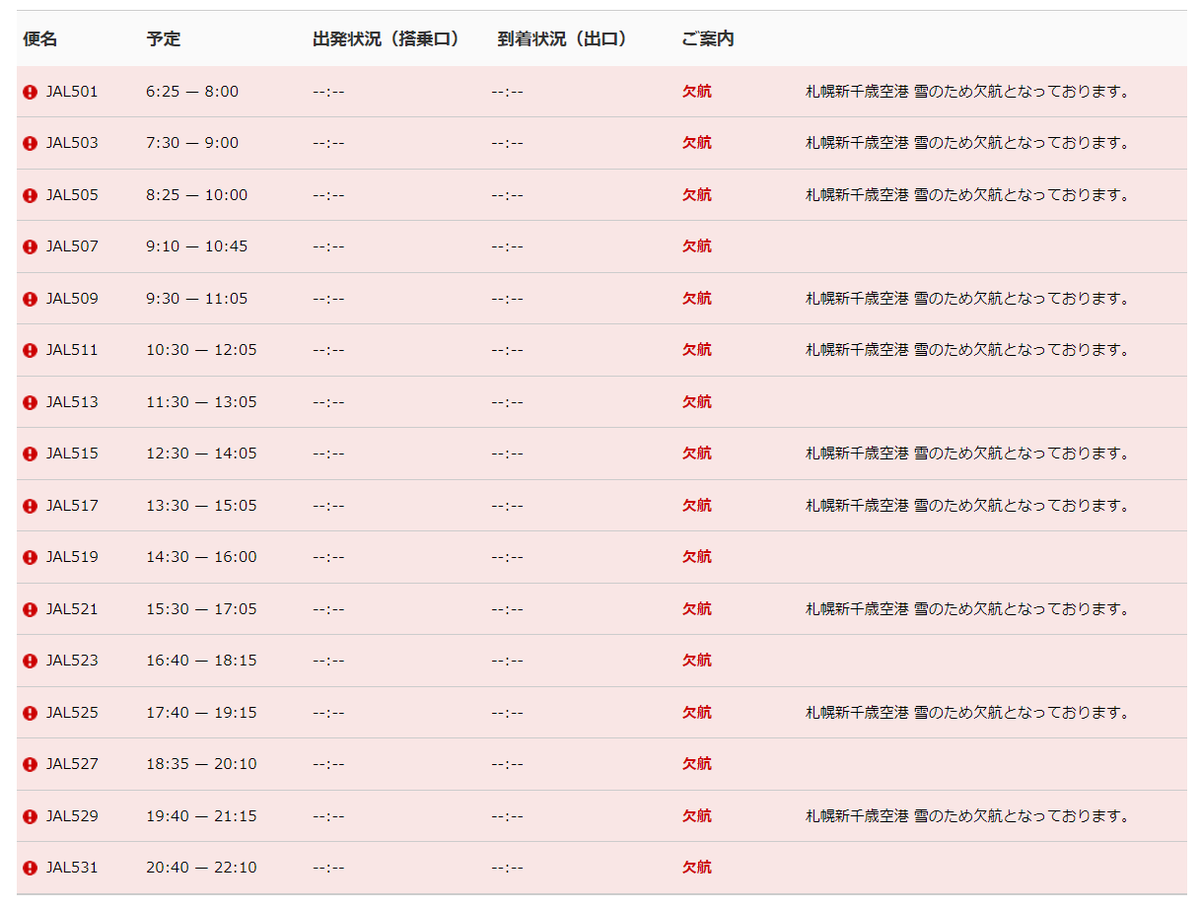
Task: Click the 出発状況（搭乗口） column header
Action: 386,39
